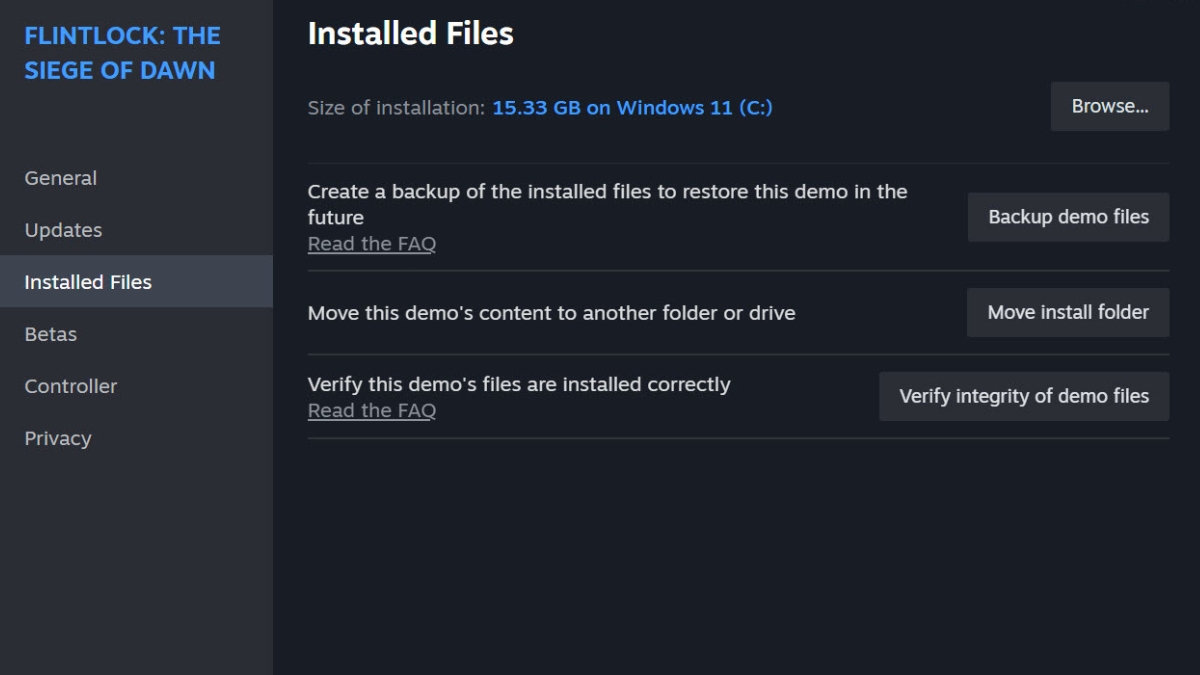1200x675 pixels.
Task: Click the Browse button to open install folder
Action: click(1109, 106)
